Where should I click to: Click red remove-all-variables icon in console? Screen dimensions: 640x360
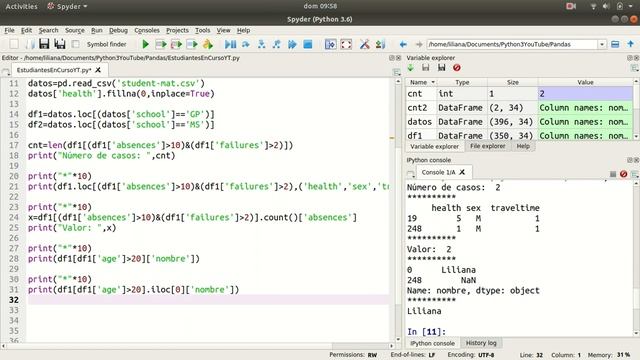pyautogui.click(x=623, y=174)
